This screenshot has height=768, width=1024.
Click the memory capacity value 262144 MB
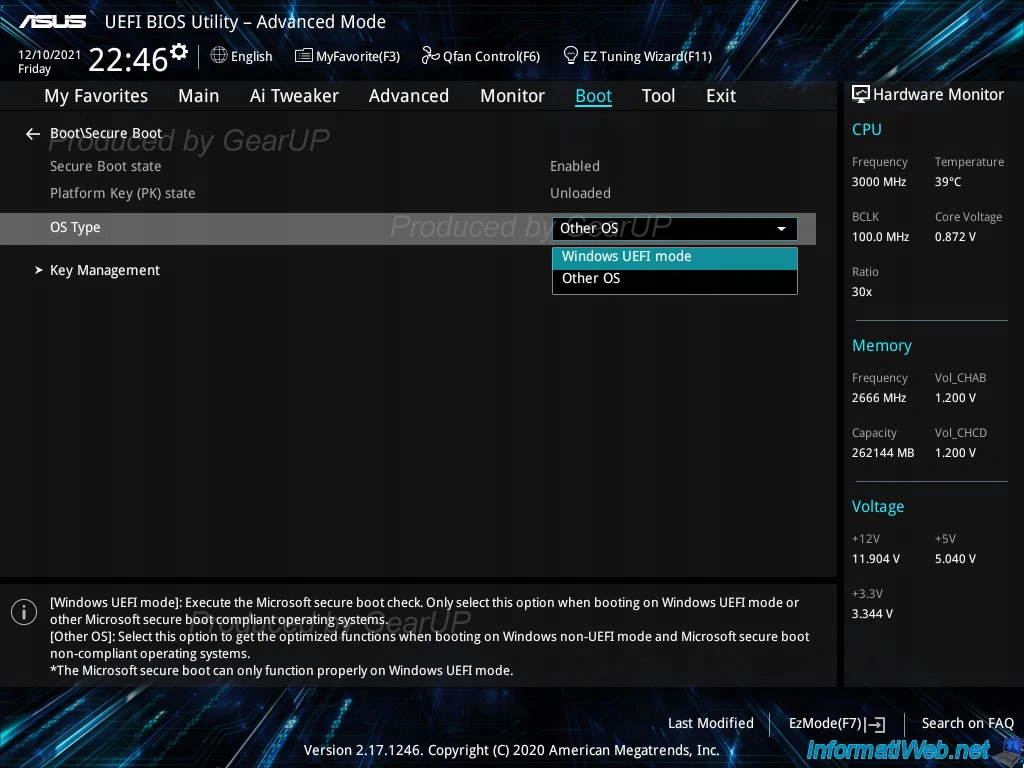(x=883, y=453)
